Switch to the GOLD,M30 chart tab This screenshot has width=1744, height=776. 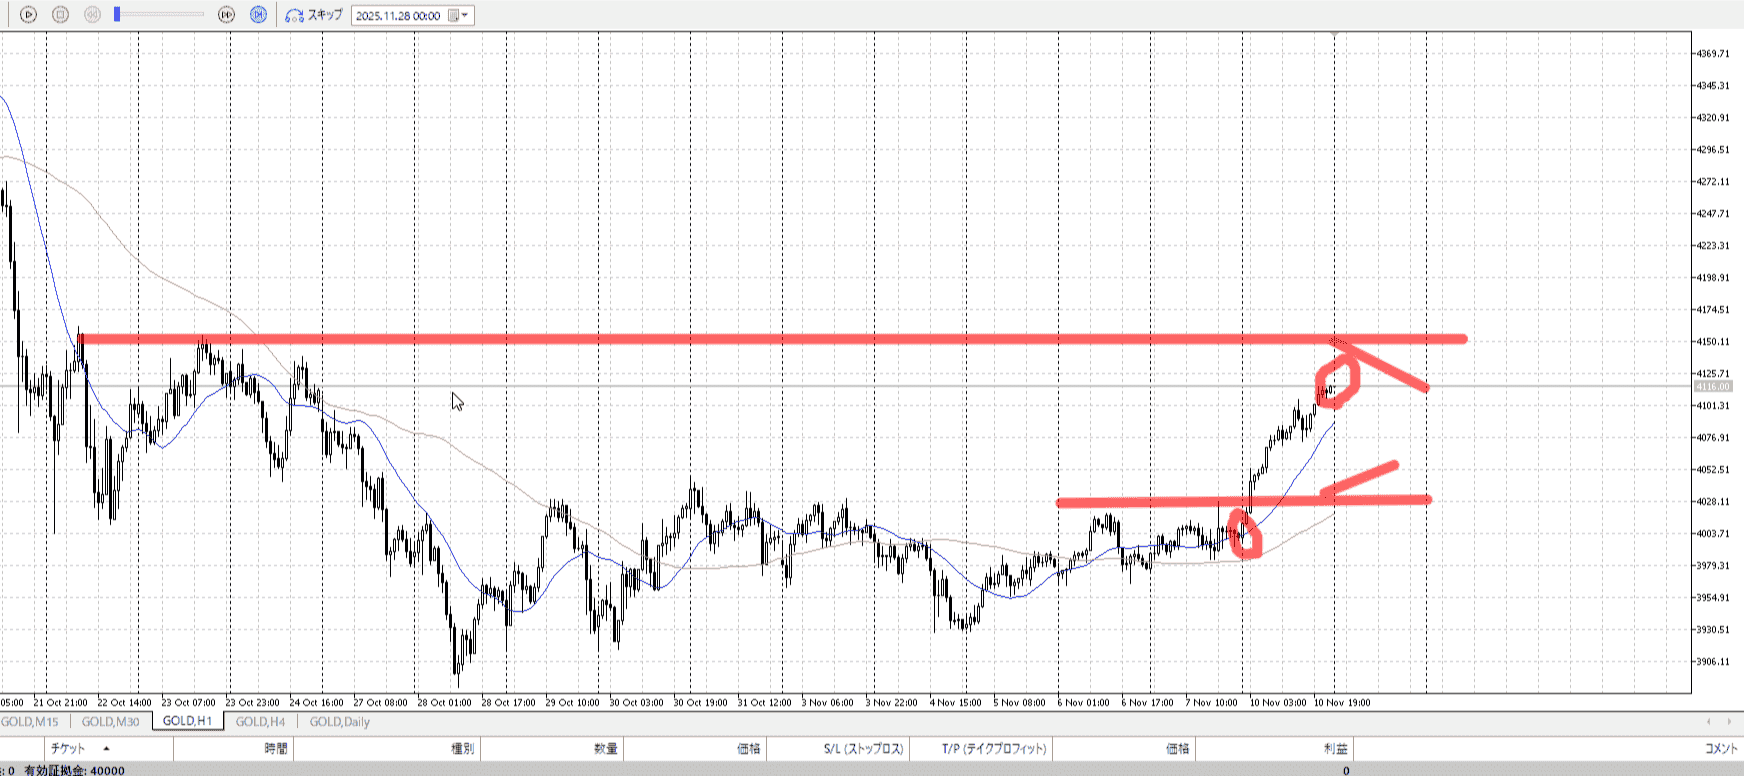pyautogui.click(x=110, y=722)
